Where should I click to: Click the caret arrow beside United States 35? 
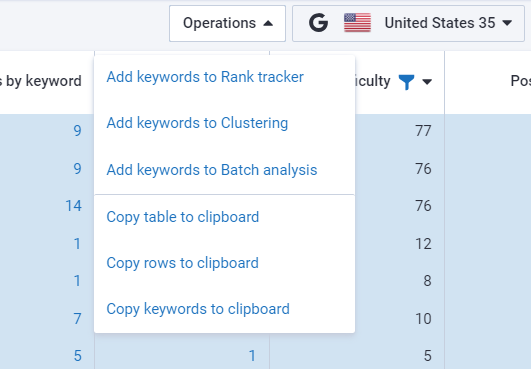coord(507,23)
